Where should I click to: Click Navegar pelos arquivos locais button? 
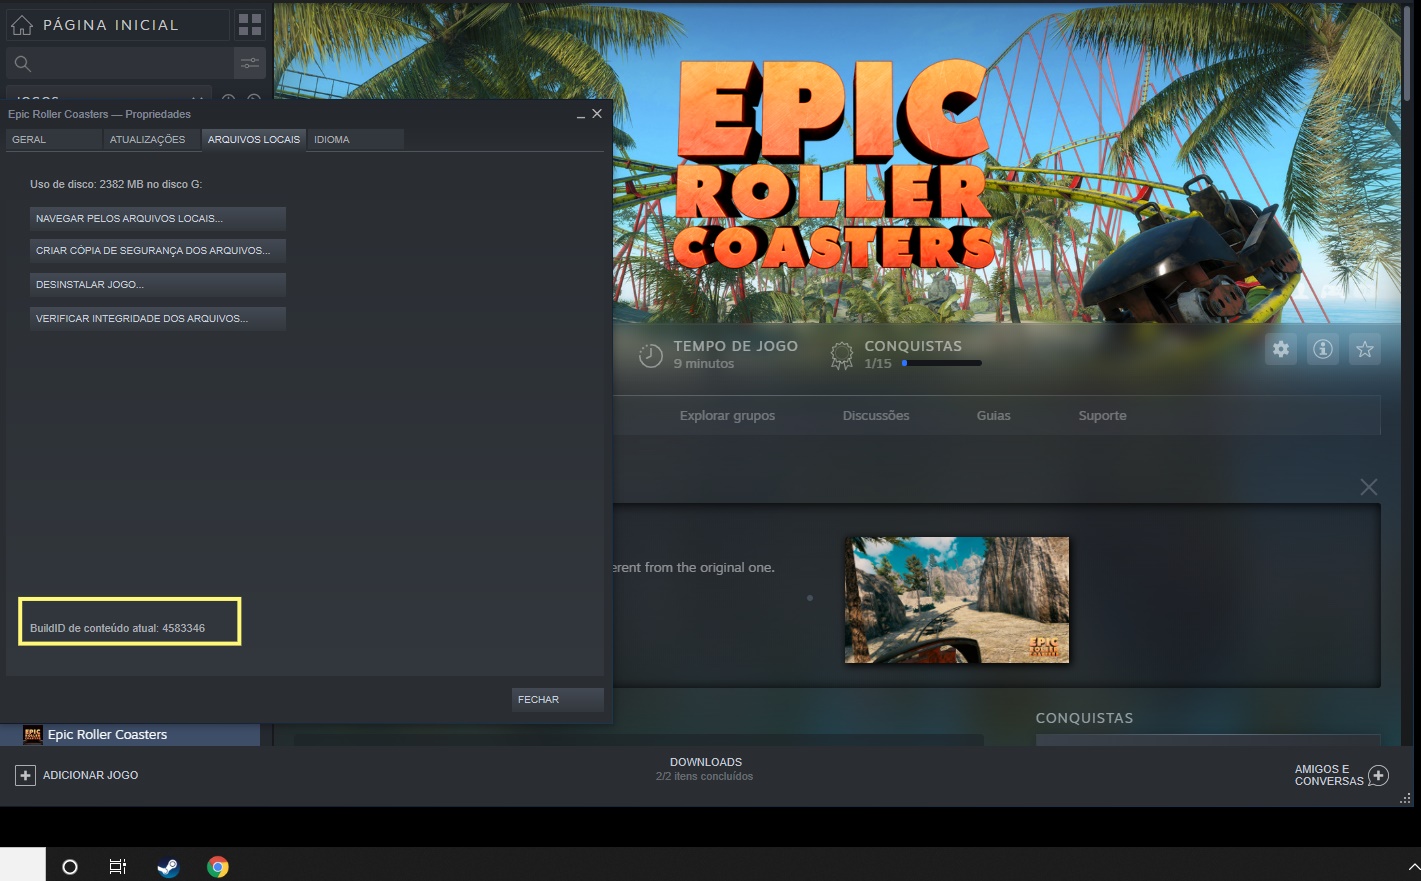158,218
